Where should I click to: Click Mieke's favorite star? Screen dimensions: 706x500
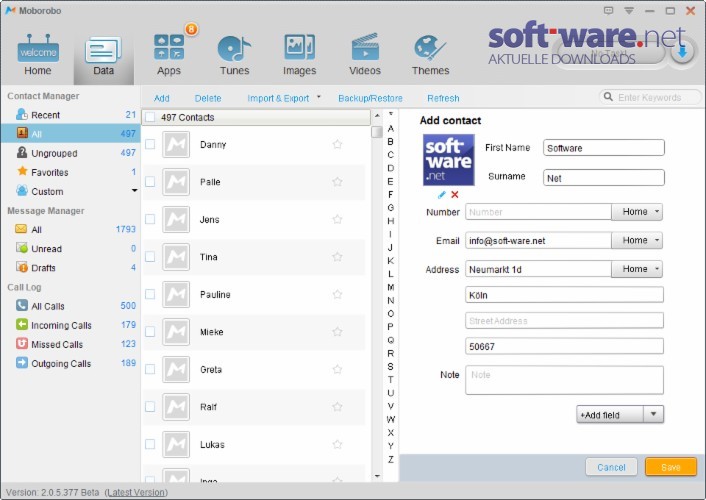coord(337,332)
